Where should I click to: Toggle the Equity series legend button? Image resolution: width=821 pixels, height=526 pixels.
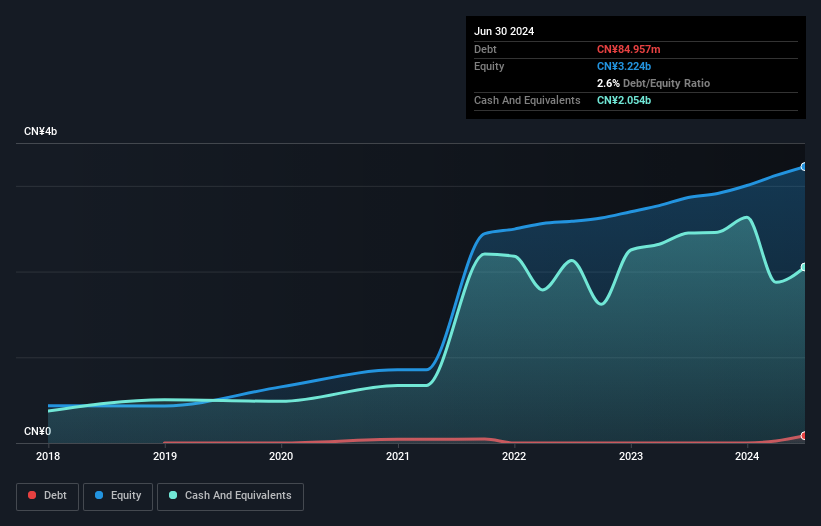[x=118, y=496]
